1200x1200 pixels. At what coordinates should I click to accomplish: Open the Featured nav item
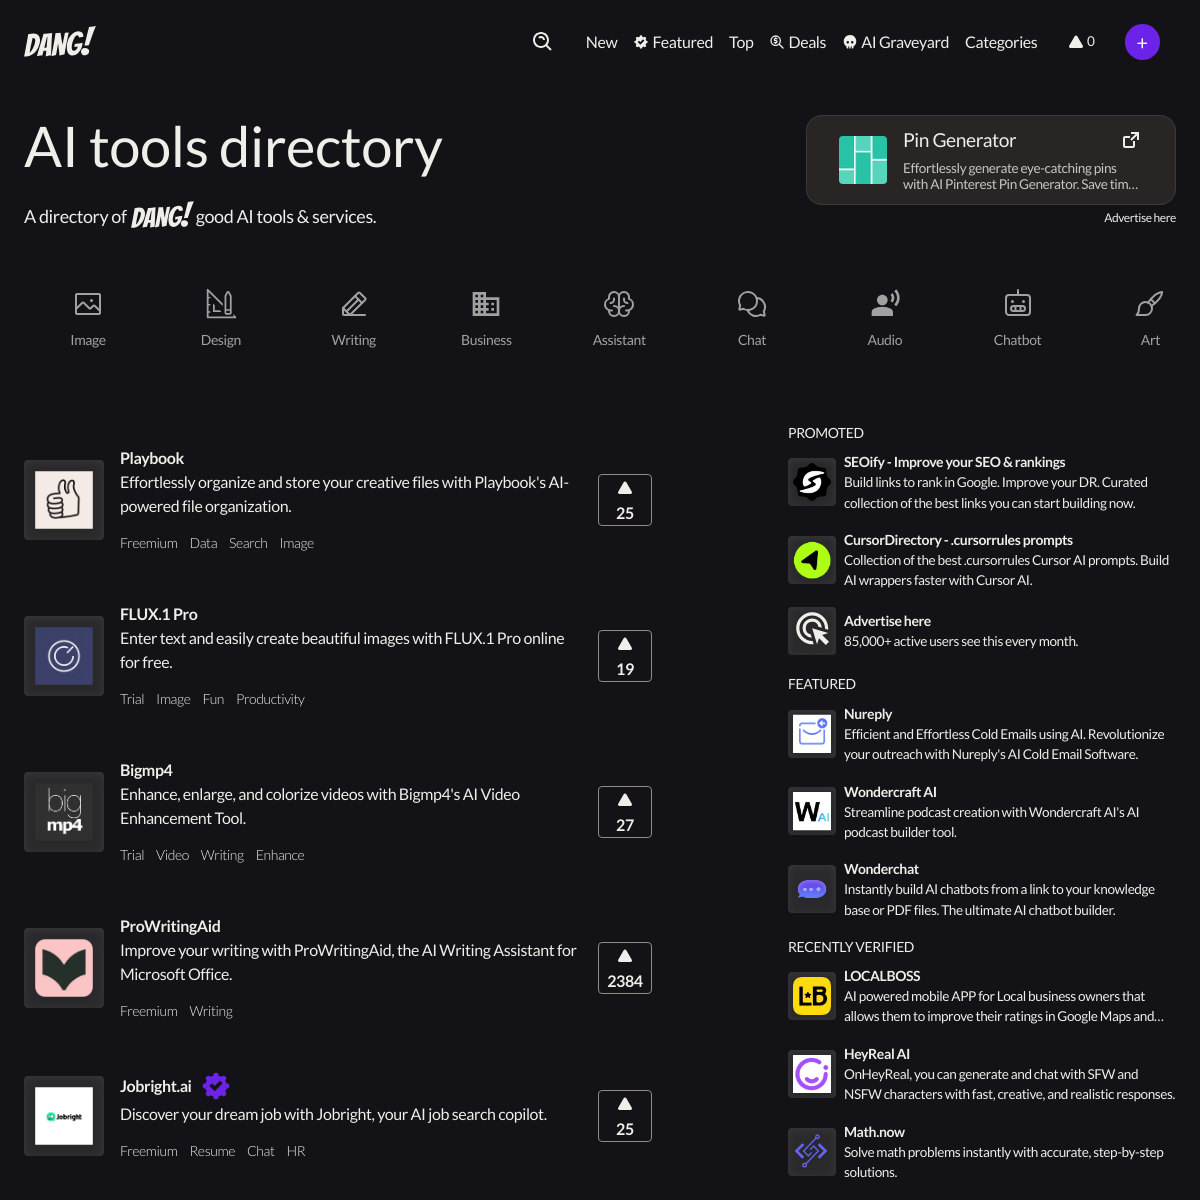pos(673,42)
